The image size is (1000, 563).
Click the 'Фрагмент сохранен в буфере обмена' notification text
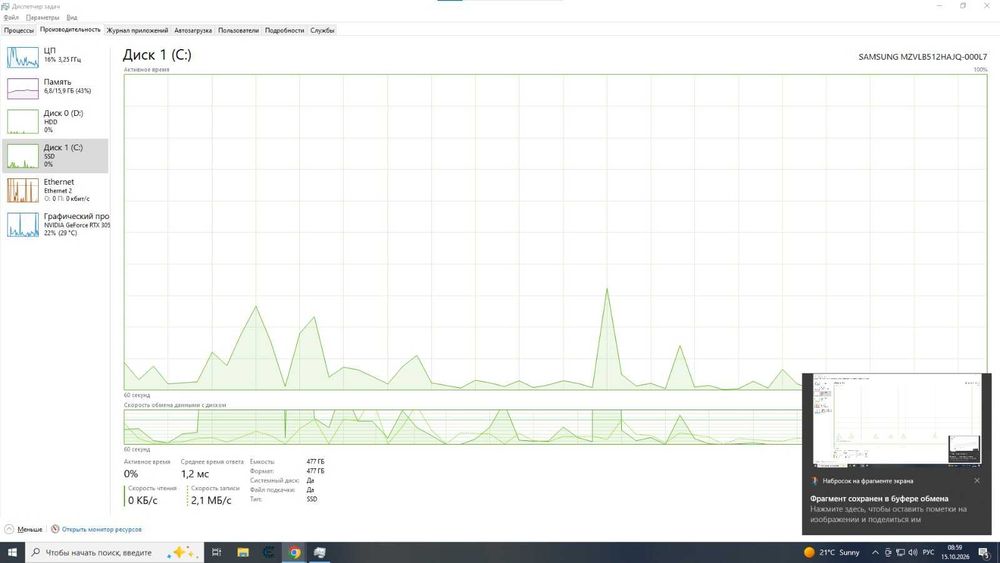[x=879, y=499]
